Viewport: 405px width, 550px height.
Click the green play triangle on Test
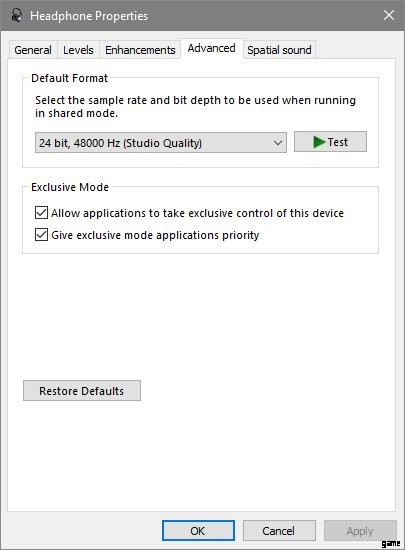pos(319,142)
